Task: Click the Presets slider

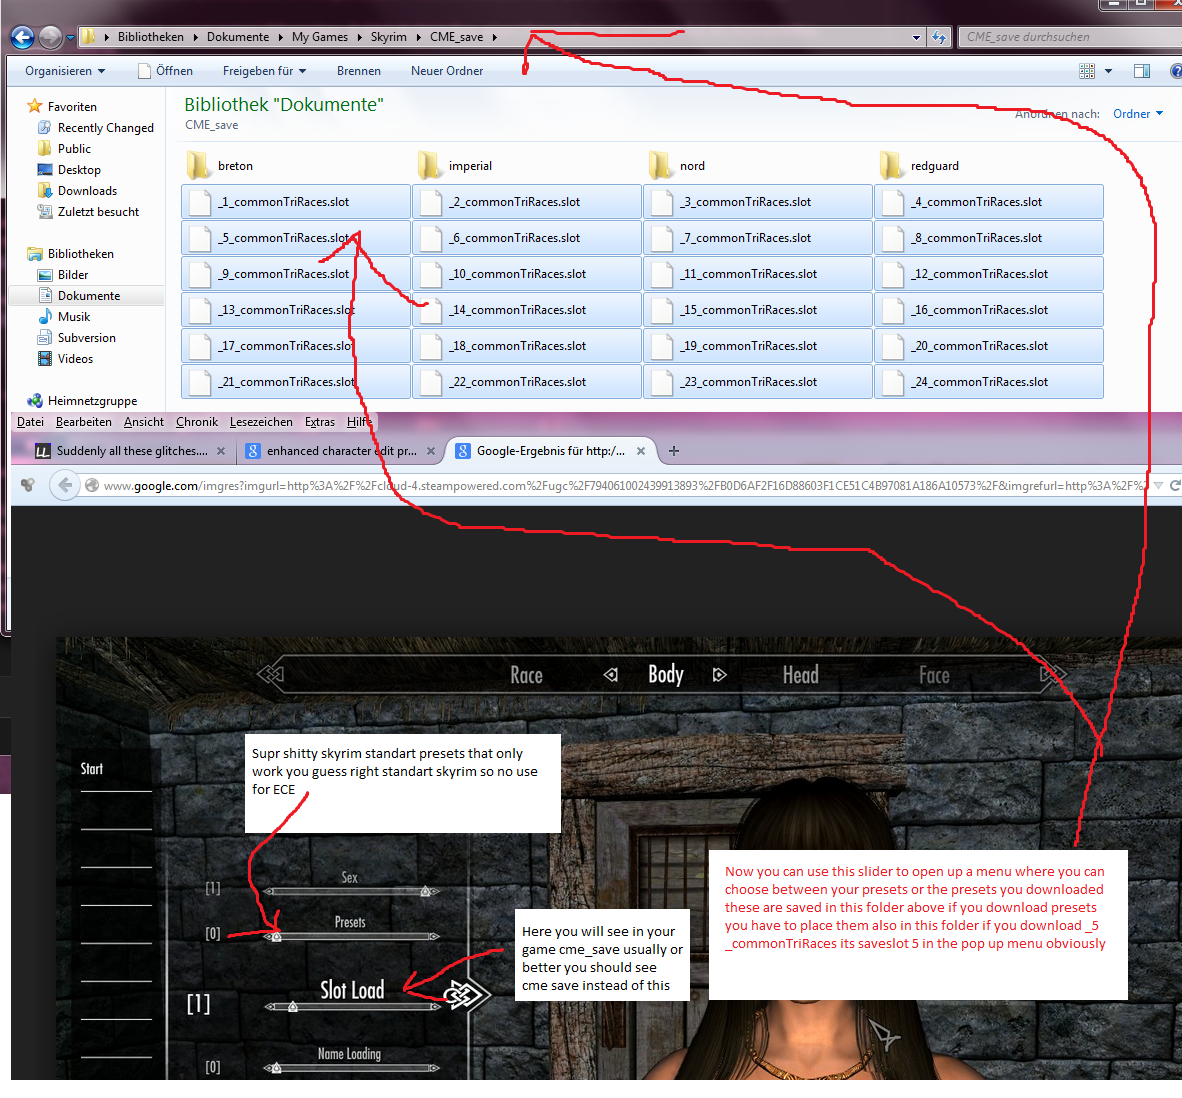Action: pos(351,937)
